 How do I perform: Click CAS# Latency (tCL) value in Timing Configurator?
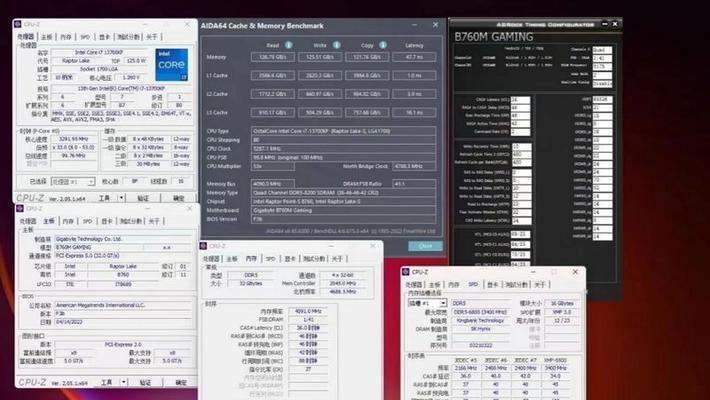pyautogui.click(x=520, y=100)
